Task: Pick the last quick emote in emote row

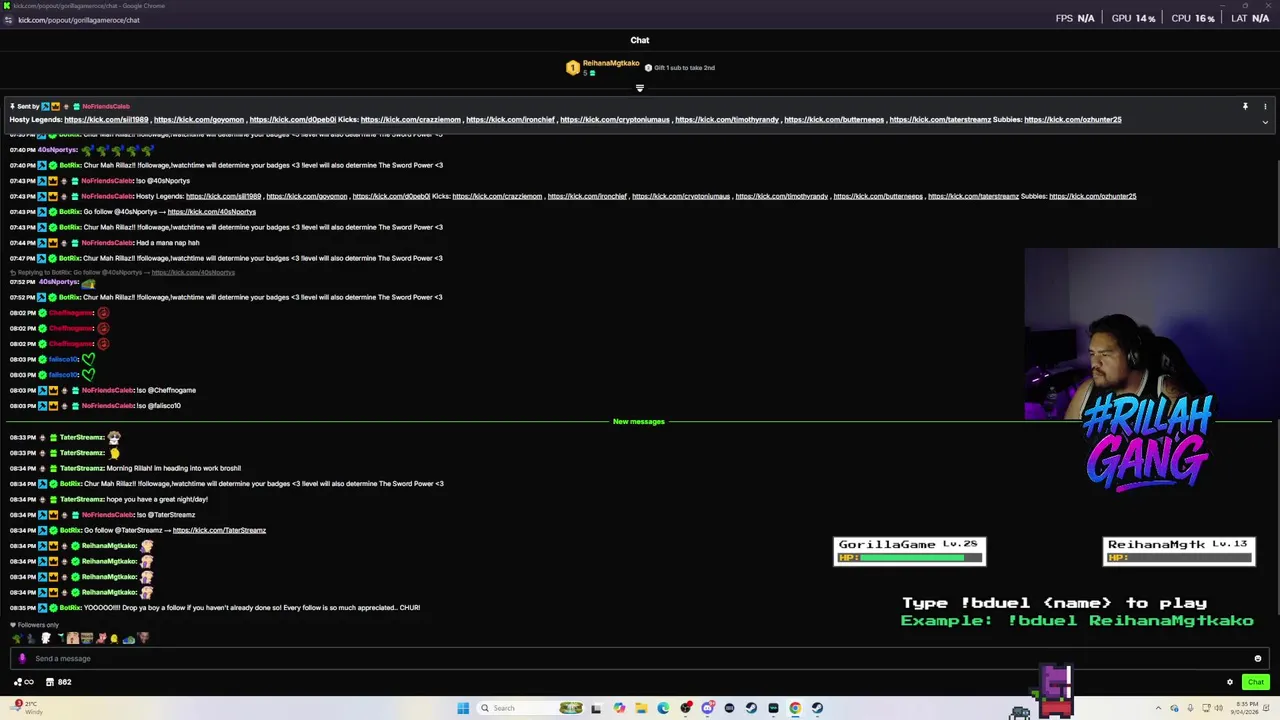Action: point(143,638)
